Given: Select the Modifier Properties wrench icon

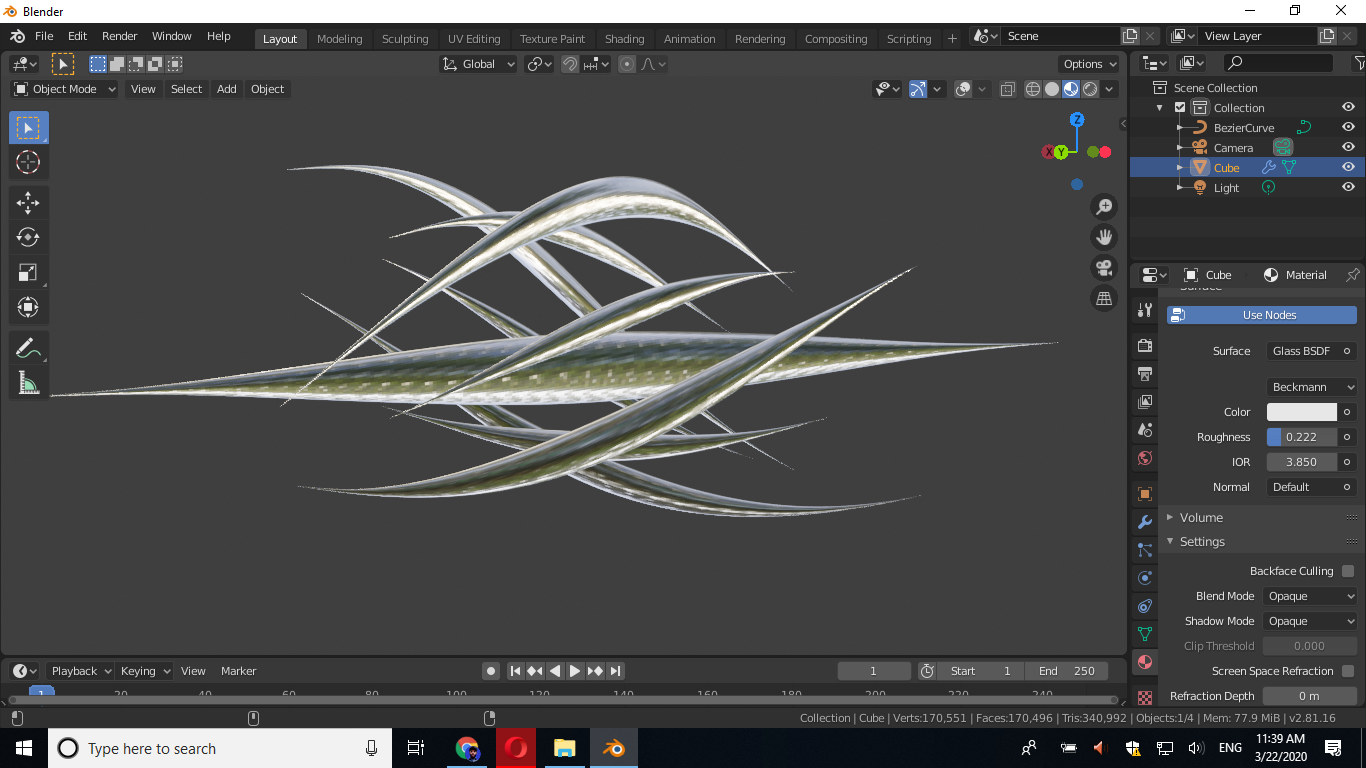Looking at the screenshot, I should point(1144,521).
